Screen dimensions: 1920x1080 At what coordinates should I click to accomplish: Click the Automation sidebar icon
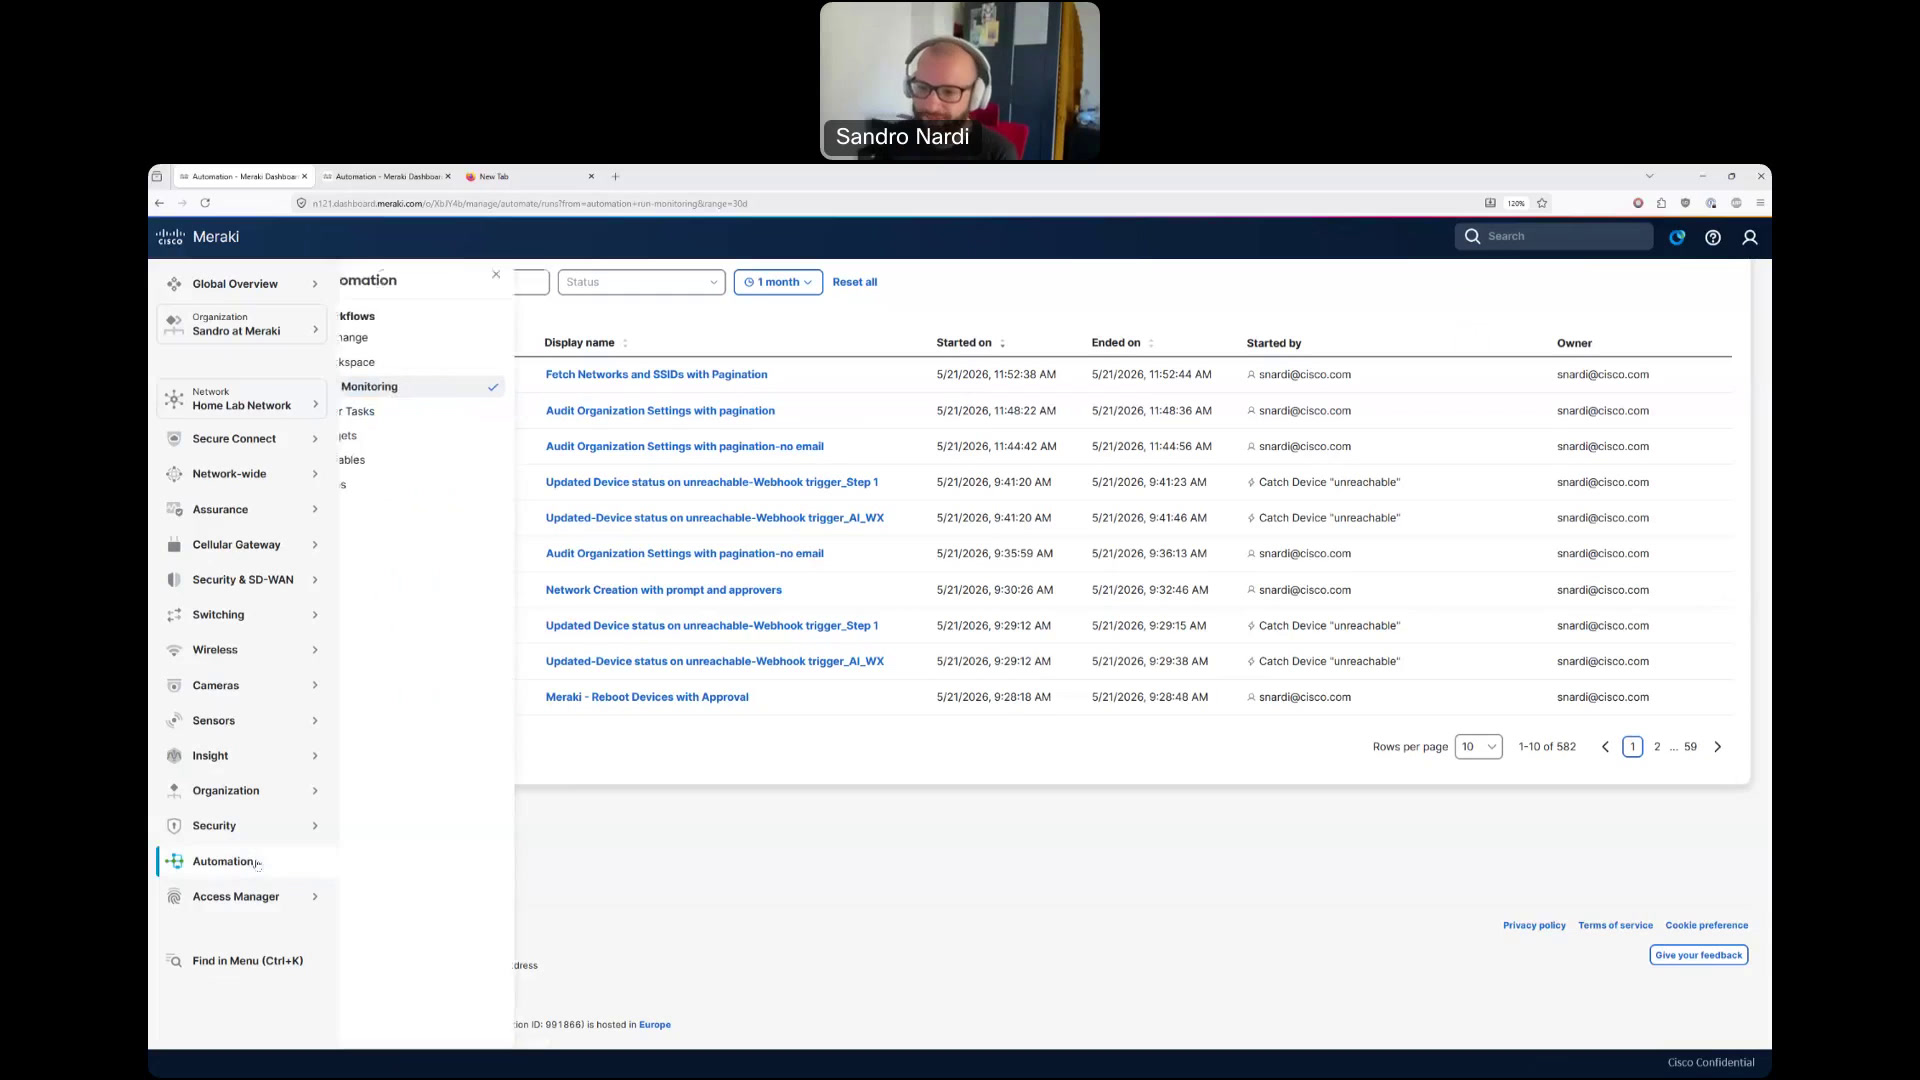174,861
